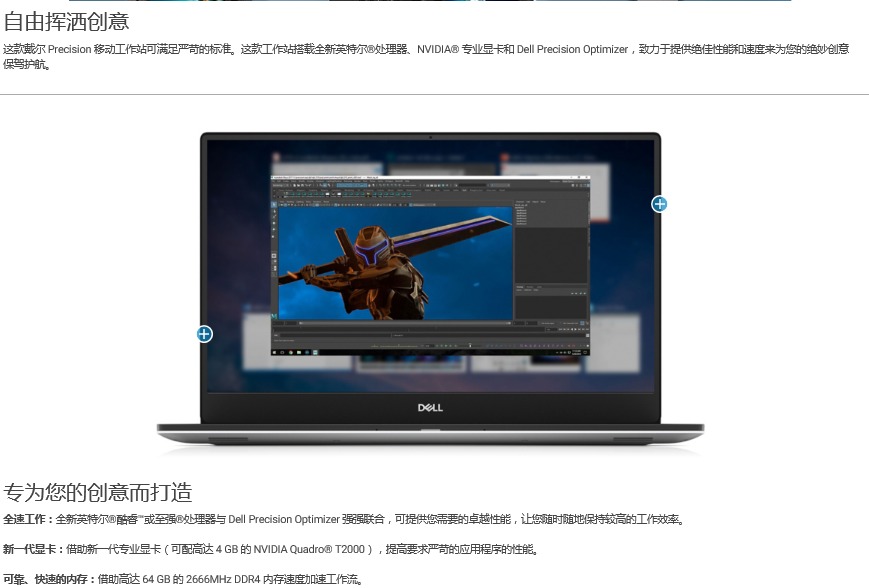Click the plus hotspot on the left screen edge
This screenshot has height=588, width=869.
[204, 334]
